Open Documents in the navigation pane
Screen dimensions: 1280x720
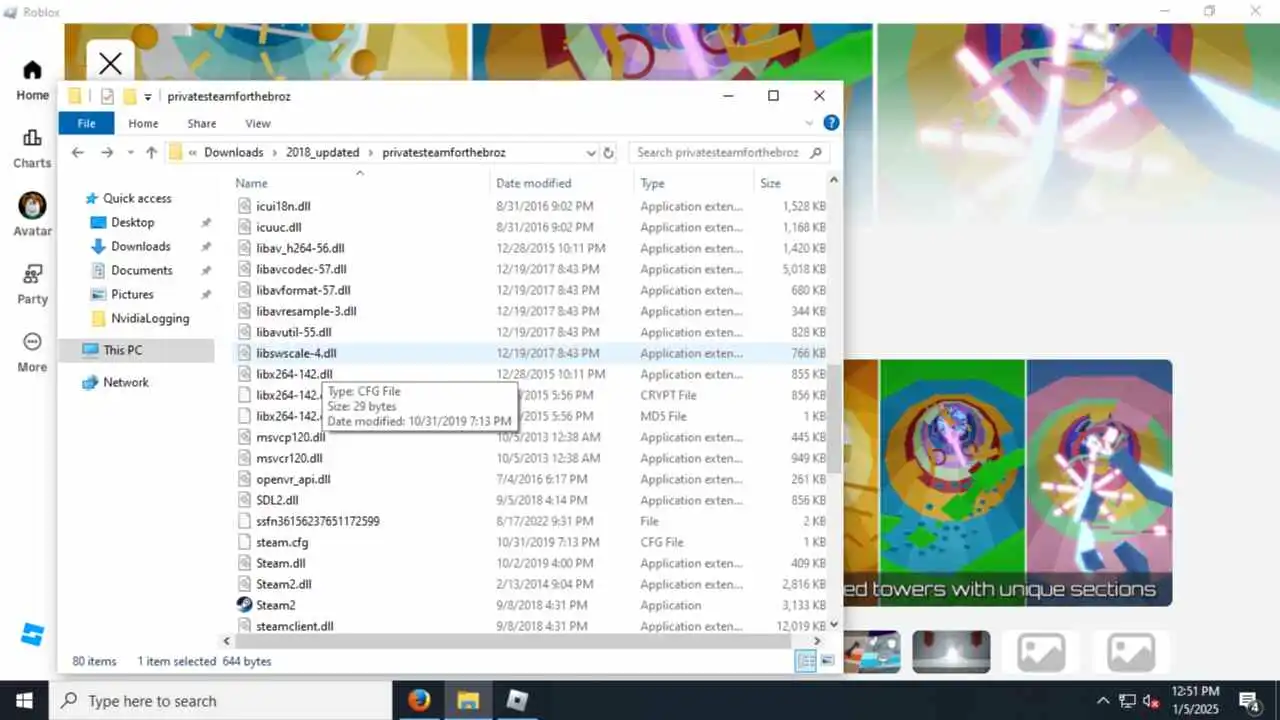pyautogui.click(x=141, y=270)
